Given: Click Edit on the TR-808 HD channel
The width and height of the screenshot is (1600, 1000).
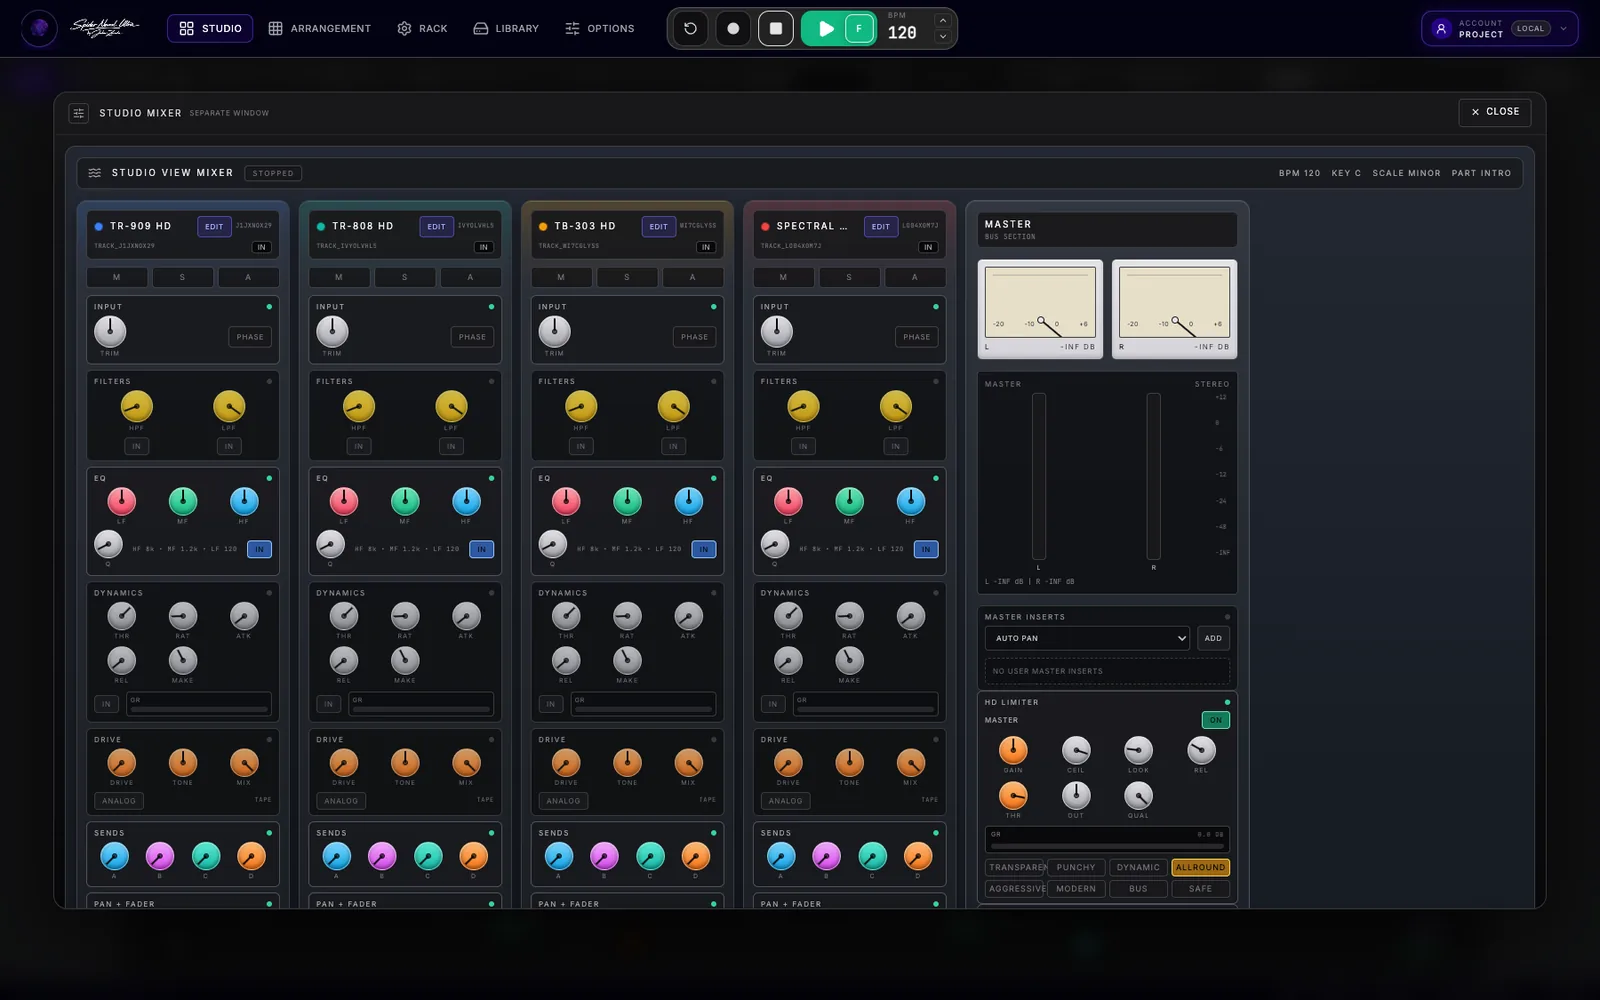Looking at the screenshot, I should click(436, 227).
